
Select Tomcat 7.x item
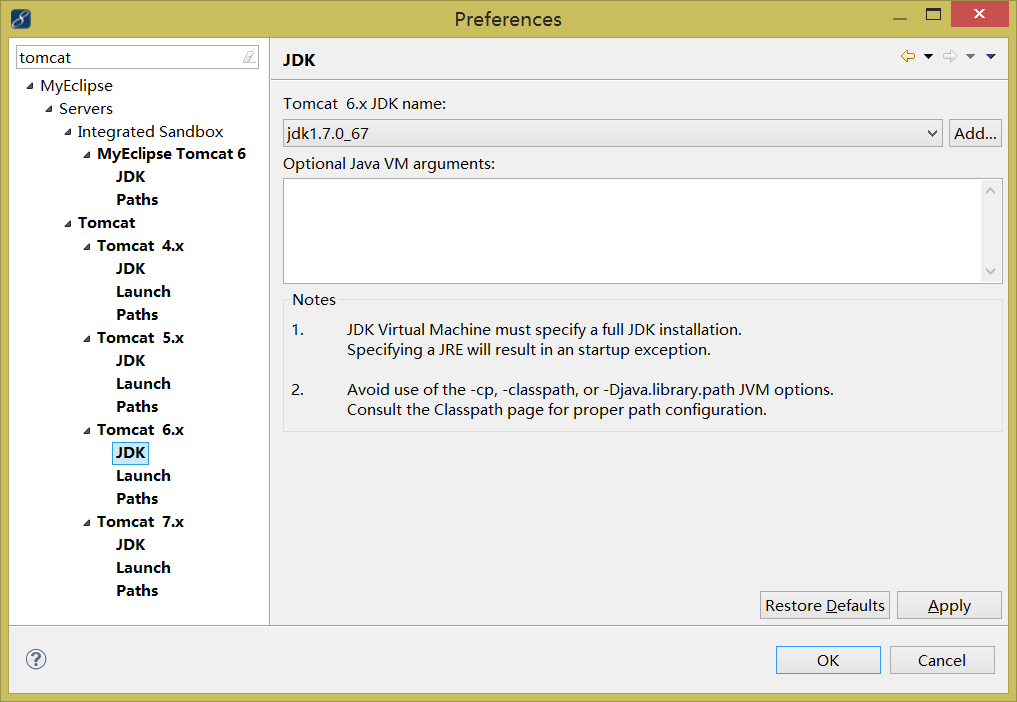[x=140, y=522]
